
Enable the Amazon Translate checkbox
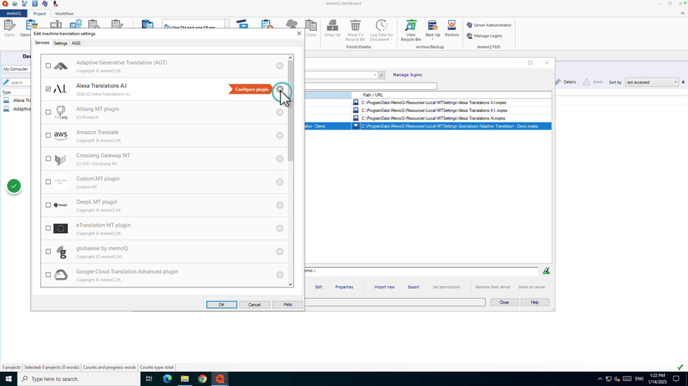(48, 136)
